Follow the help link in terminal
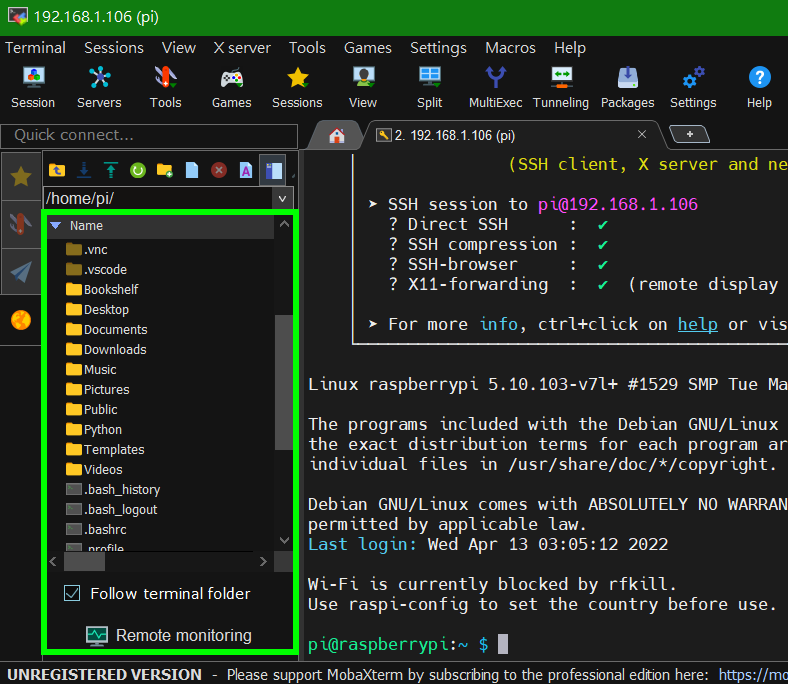The height and width of the screenshot is (684, 788). click(697, 325)
